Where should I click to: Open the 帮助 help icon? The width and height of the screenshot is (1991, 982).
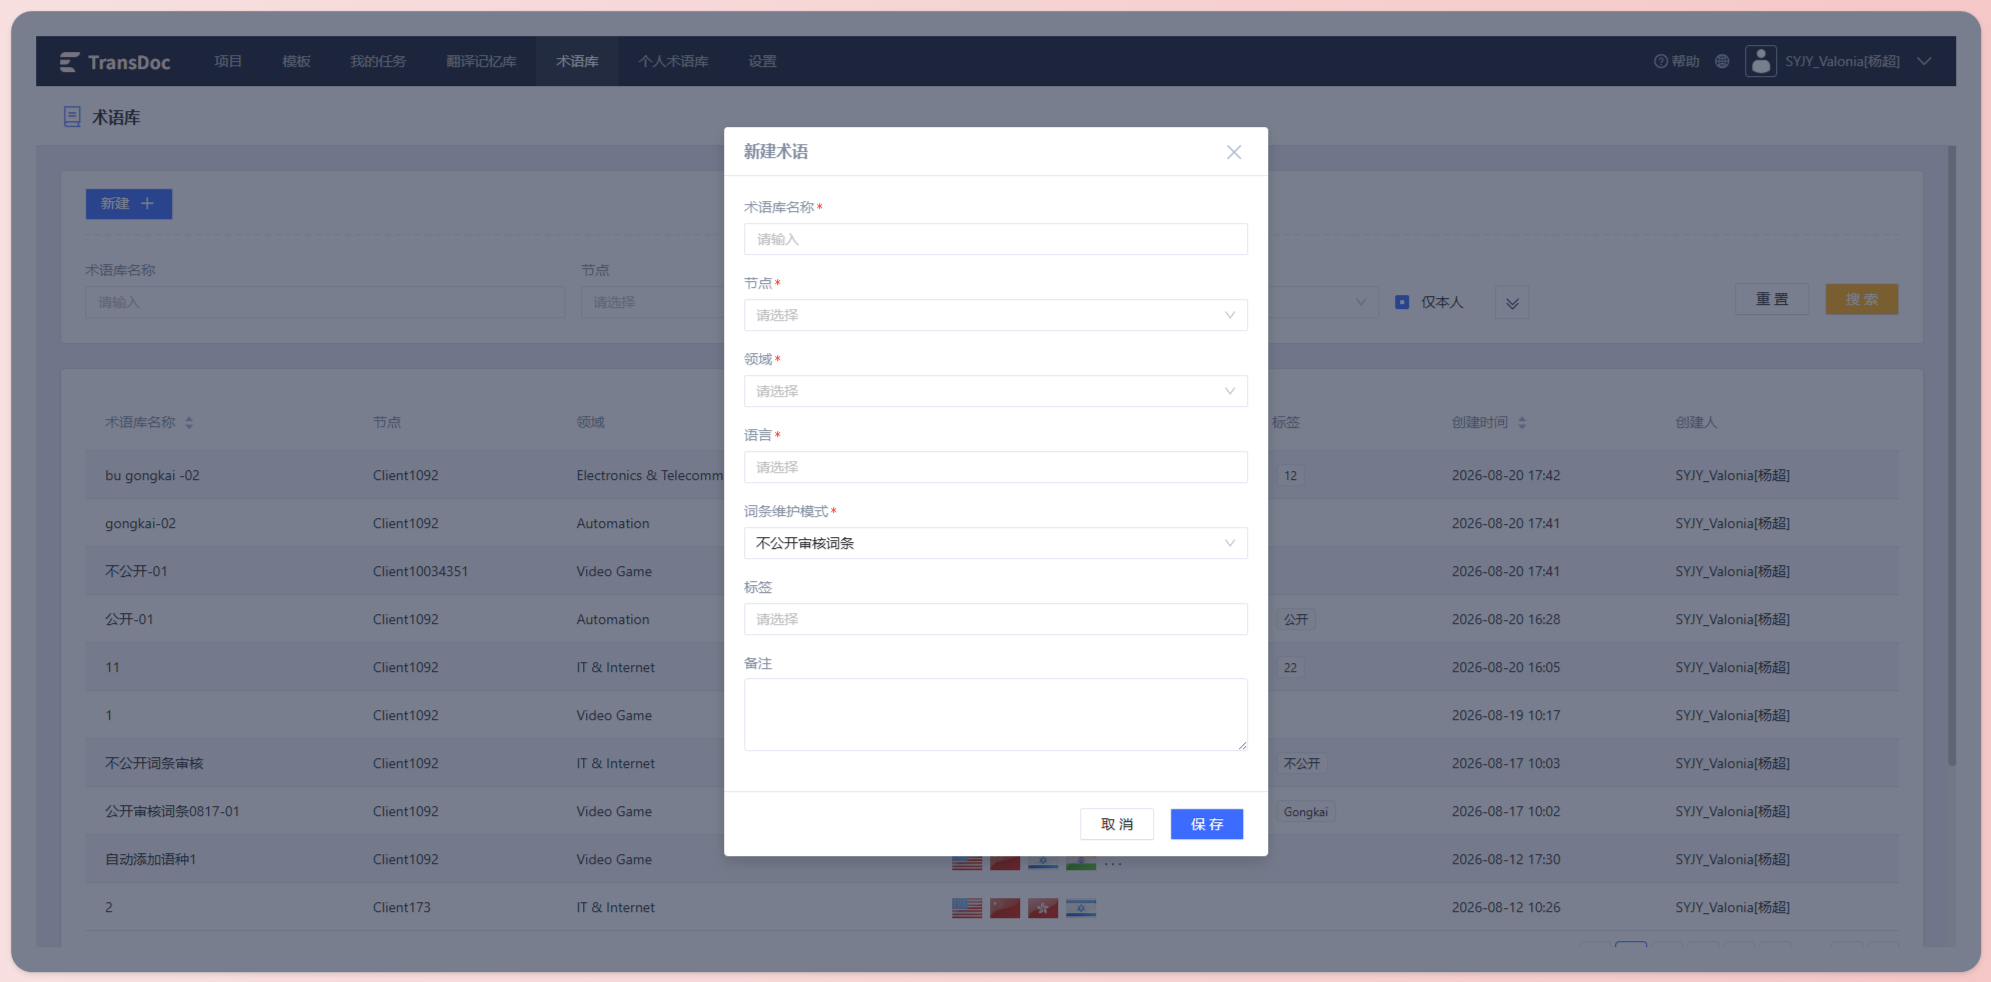[x=1661, y=61]
